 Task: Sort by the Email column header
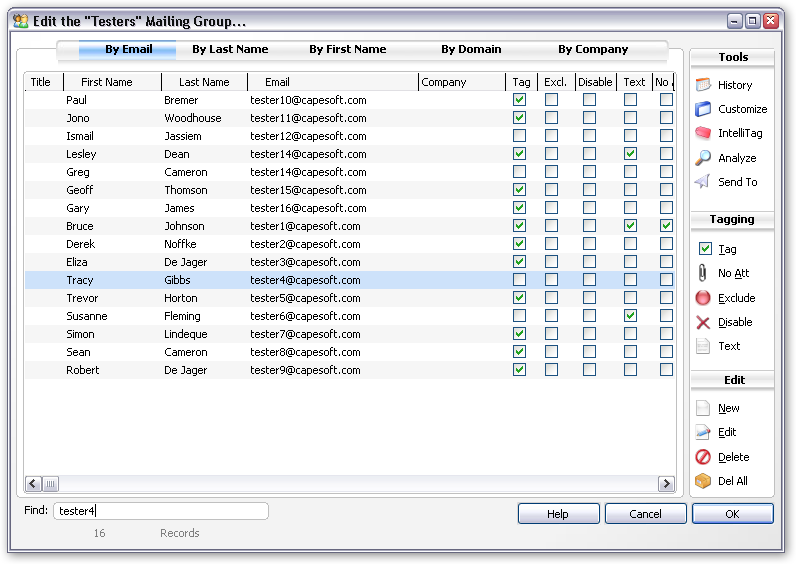277,82
